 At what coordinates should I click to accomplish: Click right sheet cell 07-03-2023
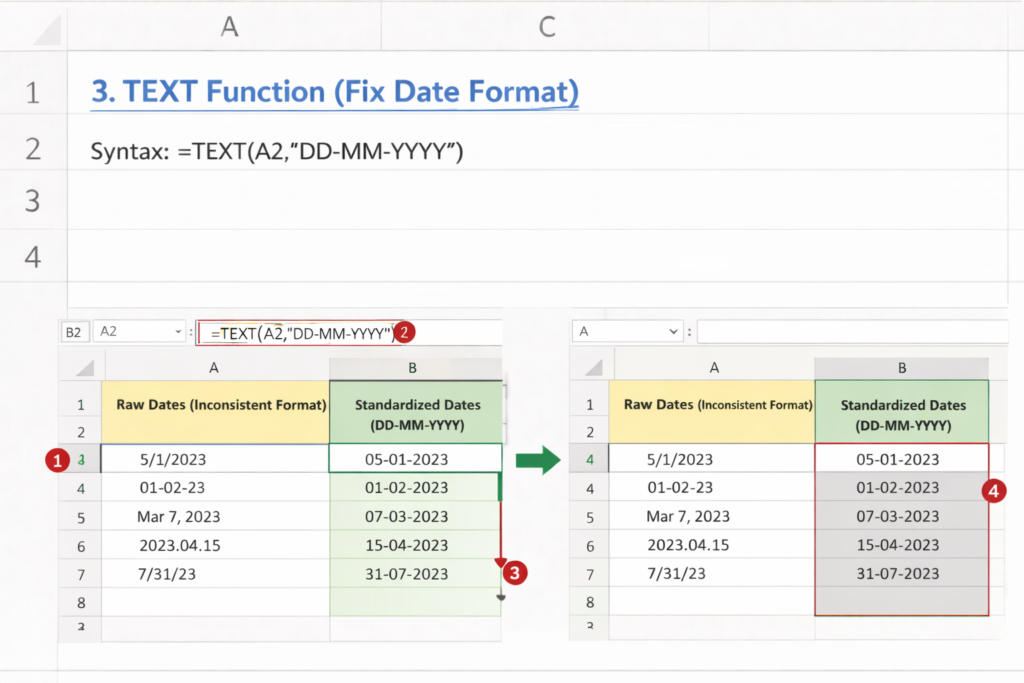click(902, 516)
